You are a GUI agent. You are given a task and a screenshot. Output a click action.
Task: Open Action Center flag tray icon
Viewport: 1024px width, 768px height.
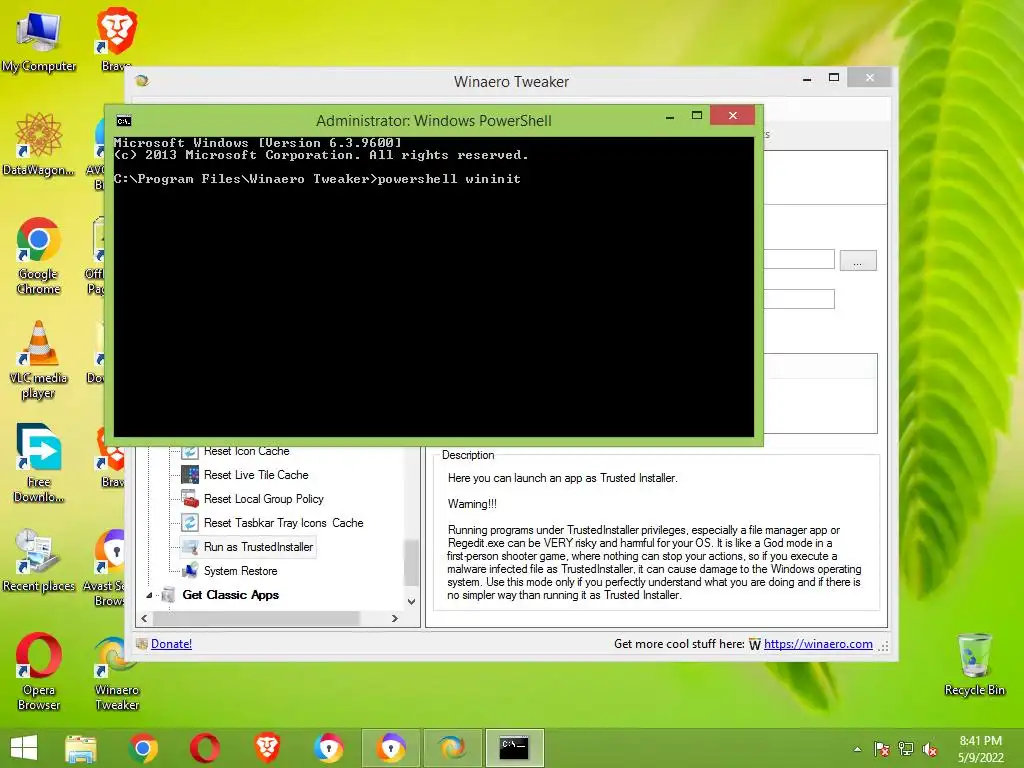882,749
